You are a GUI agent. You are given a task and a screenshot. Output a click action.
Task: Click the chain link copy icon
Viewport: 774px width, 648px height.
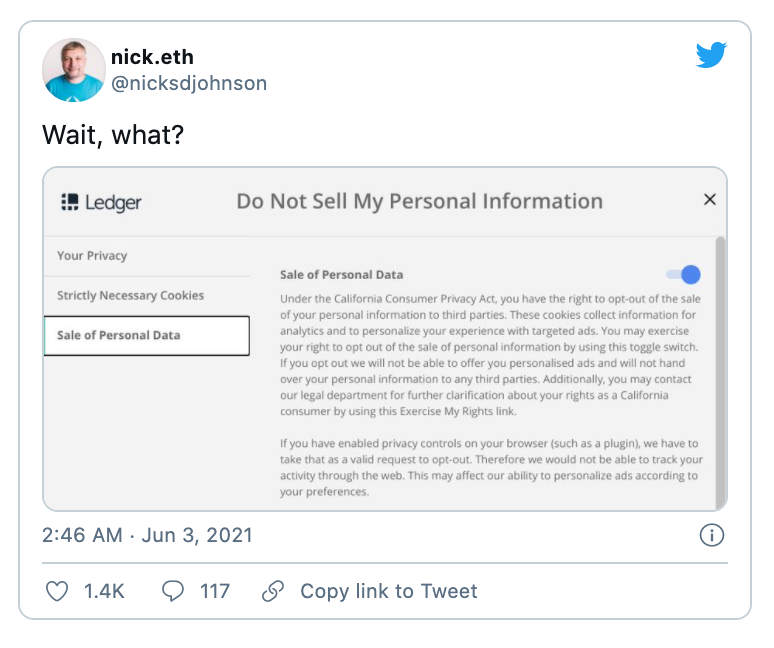[273, 591]
